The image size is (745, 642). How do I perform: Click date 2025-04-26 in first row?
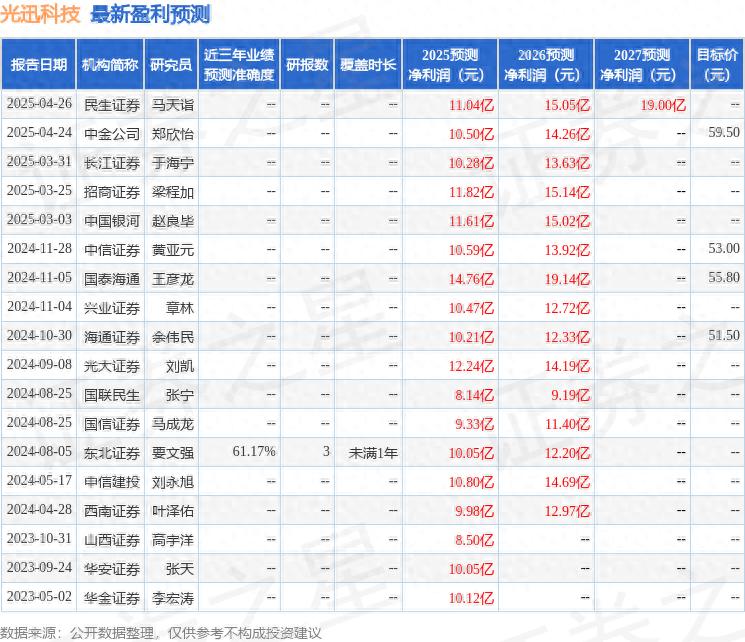(x=39, y=104)
